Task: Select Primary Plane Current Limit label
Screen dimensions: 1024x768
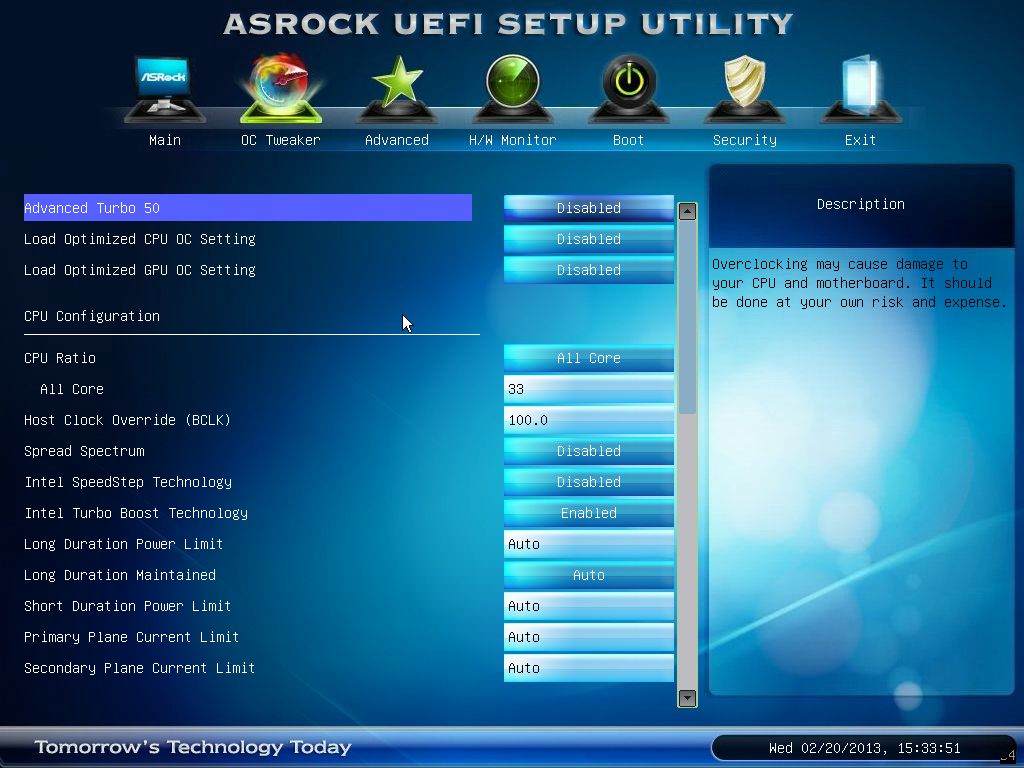Action: (x=131, y=637)
